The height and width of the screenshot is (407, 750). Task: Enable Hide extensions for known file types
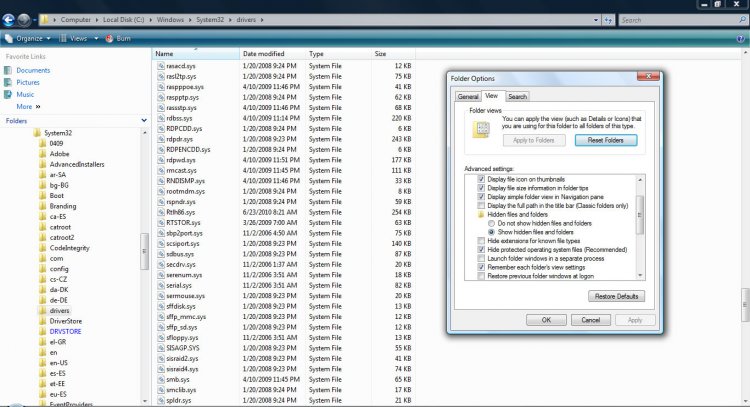[x=481, y=241]
